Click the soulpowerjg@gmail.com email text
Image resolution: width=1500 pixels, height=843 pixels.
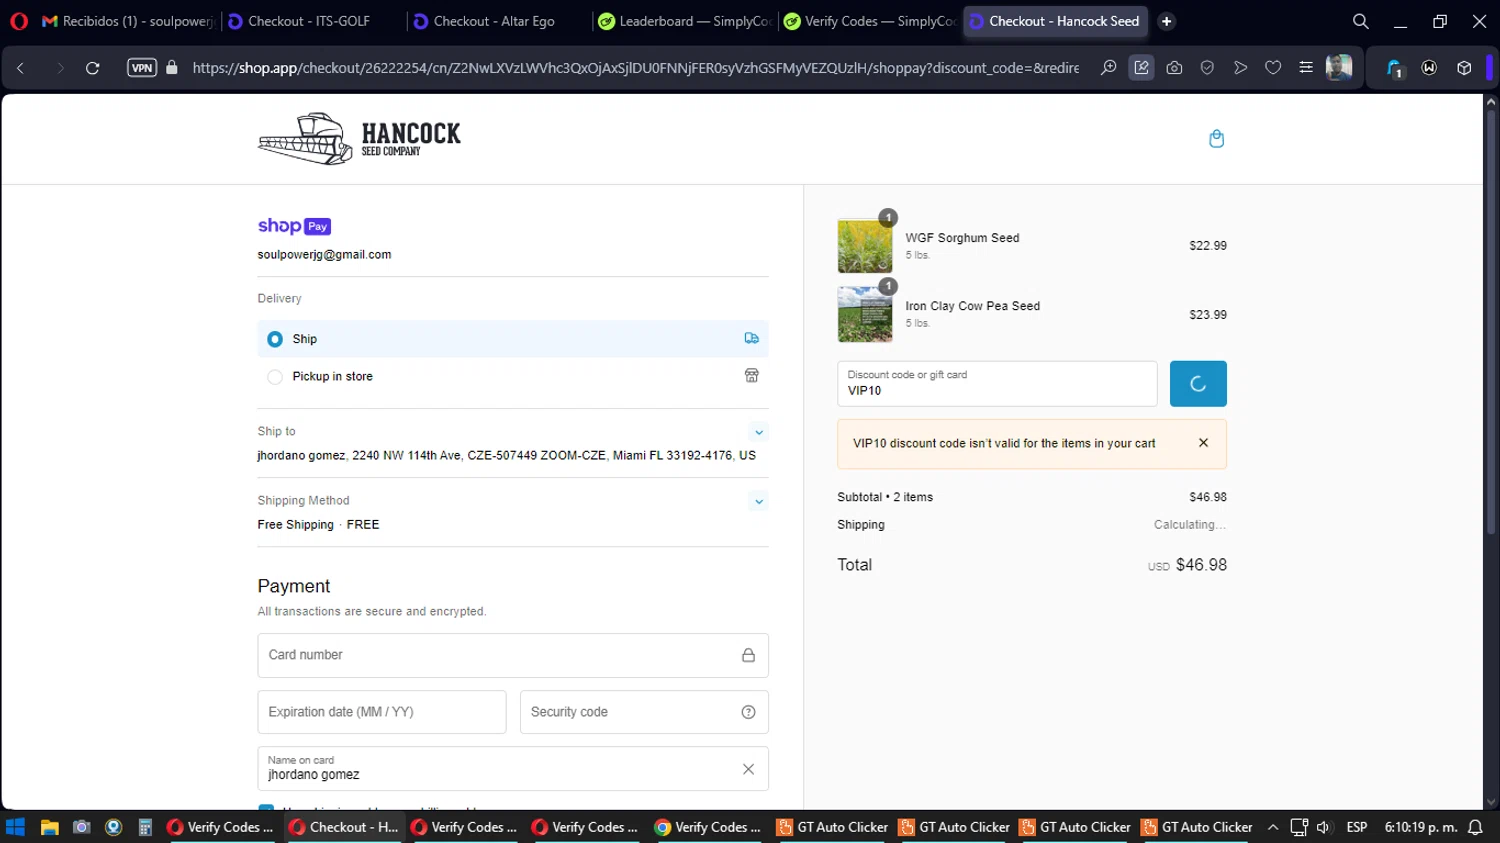point(324,255)
